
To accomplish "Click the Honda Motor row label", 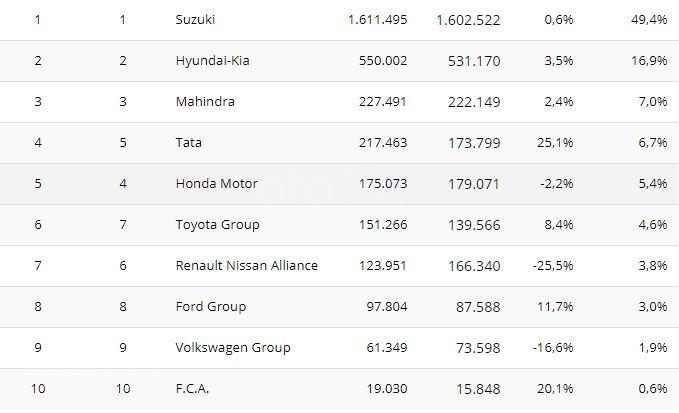I will pyautogui.click(x=217, y=184).
